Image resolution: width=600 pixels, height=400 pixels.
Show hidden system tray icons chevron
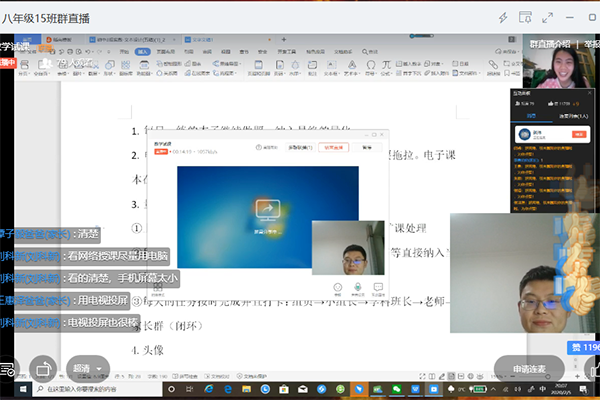coord(493,389)
